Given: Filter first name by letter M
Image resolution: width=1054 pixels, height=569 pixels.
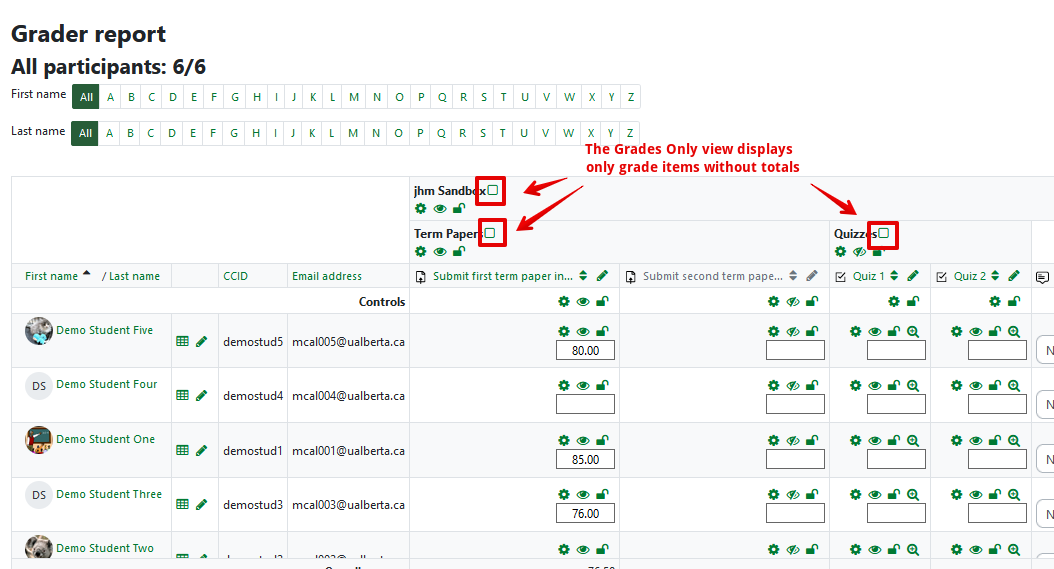Looking at the screenshot, I should pyautogui.click(x=354, y=97).
